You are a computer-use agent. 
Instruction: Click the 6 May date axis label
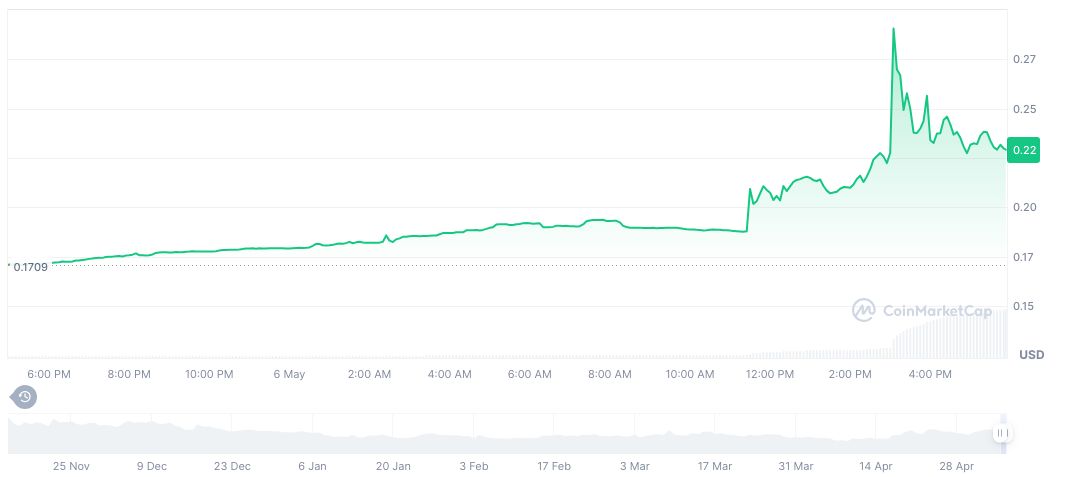(289, 374)
